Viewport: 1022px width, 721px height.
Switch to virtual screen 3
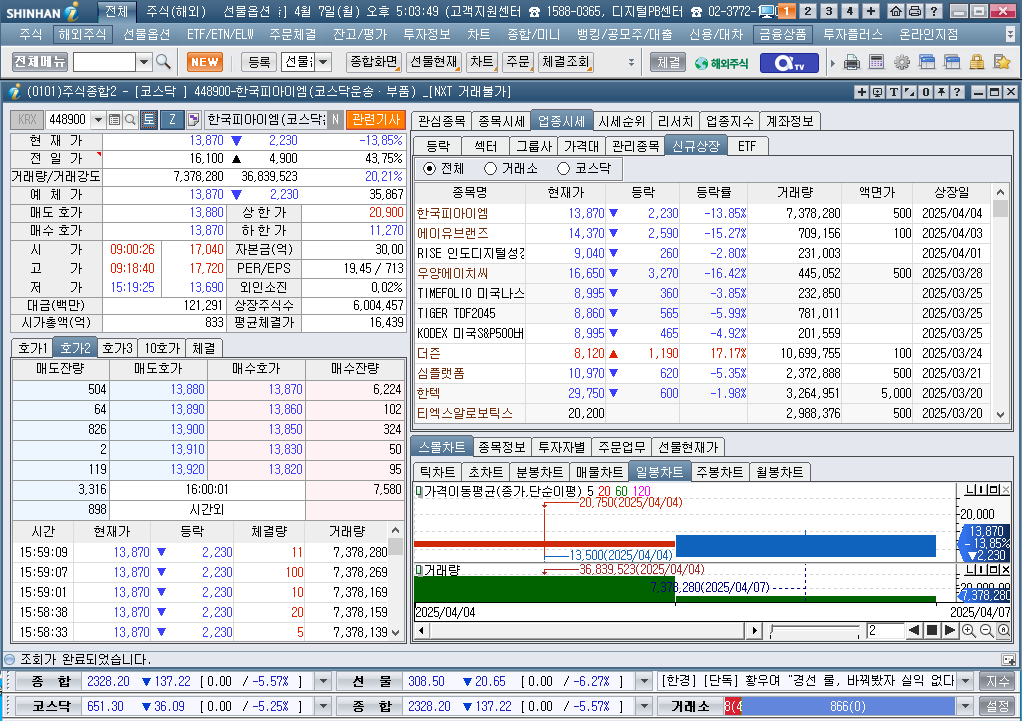point(828,11)
